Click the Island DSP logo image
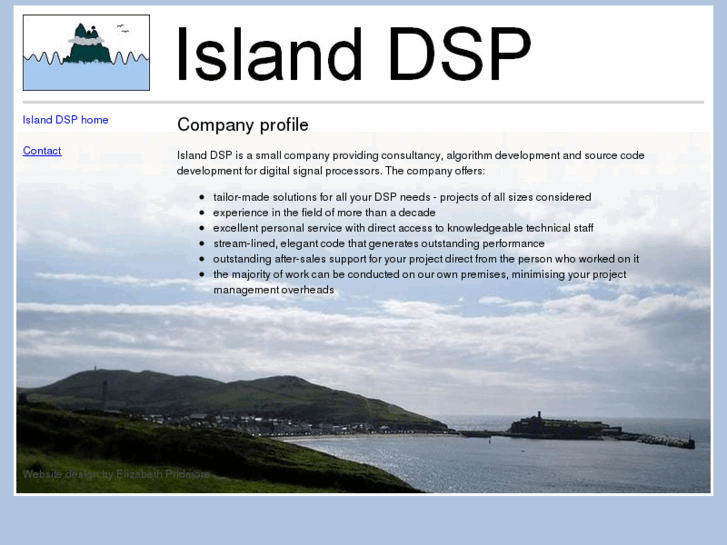This screenshot has width=727, height=545. tap(86, 52)
